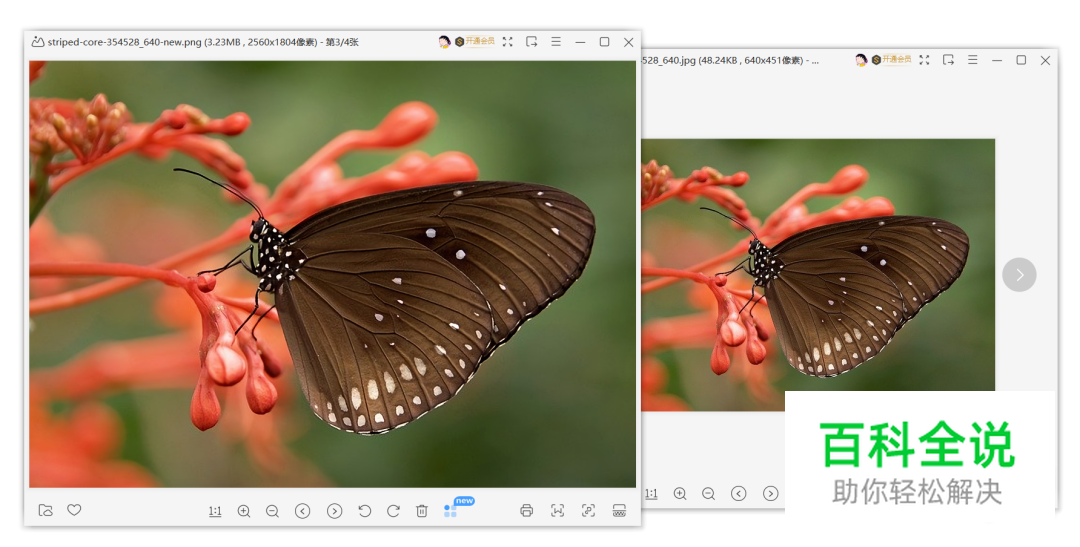Enter fullscreen in the PNG window title bar
1080x547 pixels.
click(x=508, y=42)
